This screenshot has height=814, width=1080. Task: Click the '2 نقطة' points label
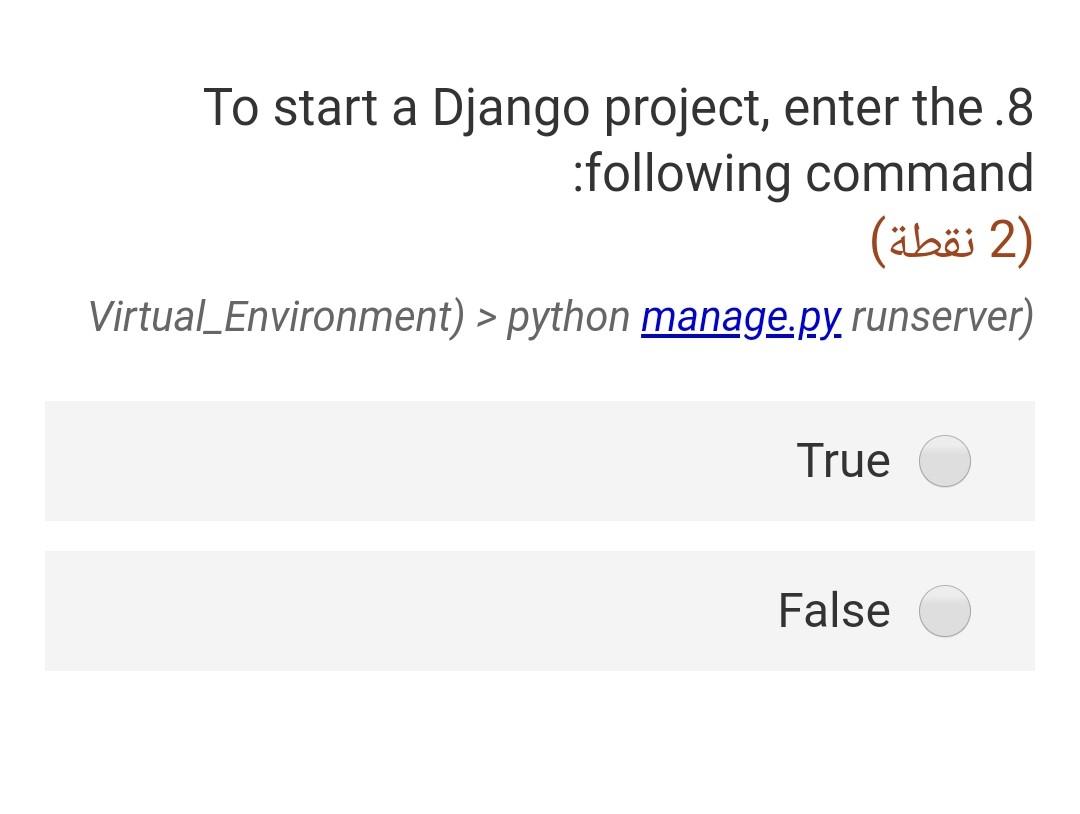click(x=952, y=241)
